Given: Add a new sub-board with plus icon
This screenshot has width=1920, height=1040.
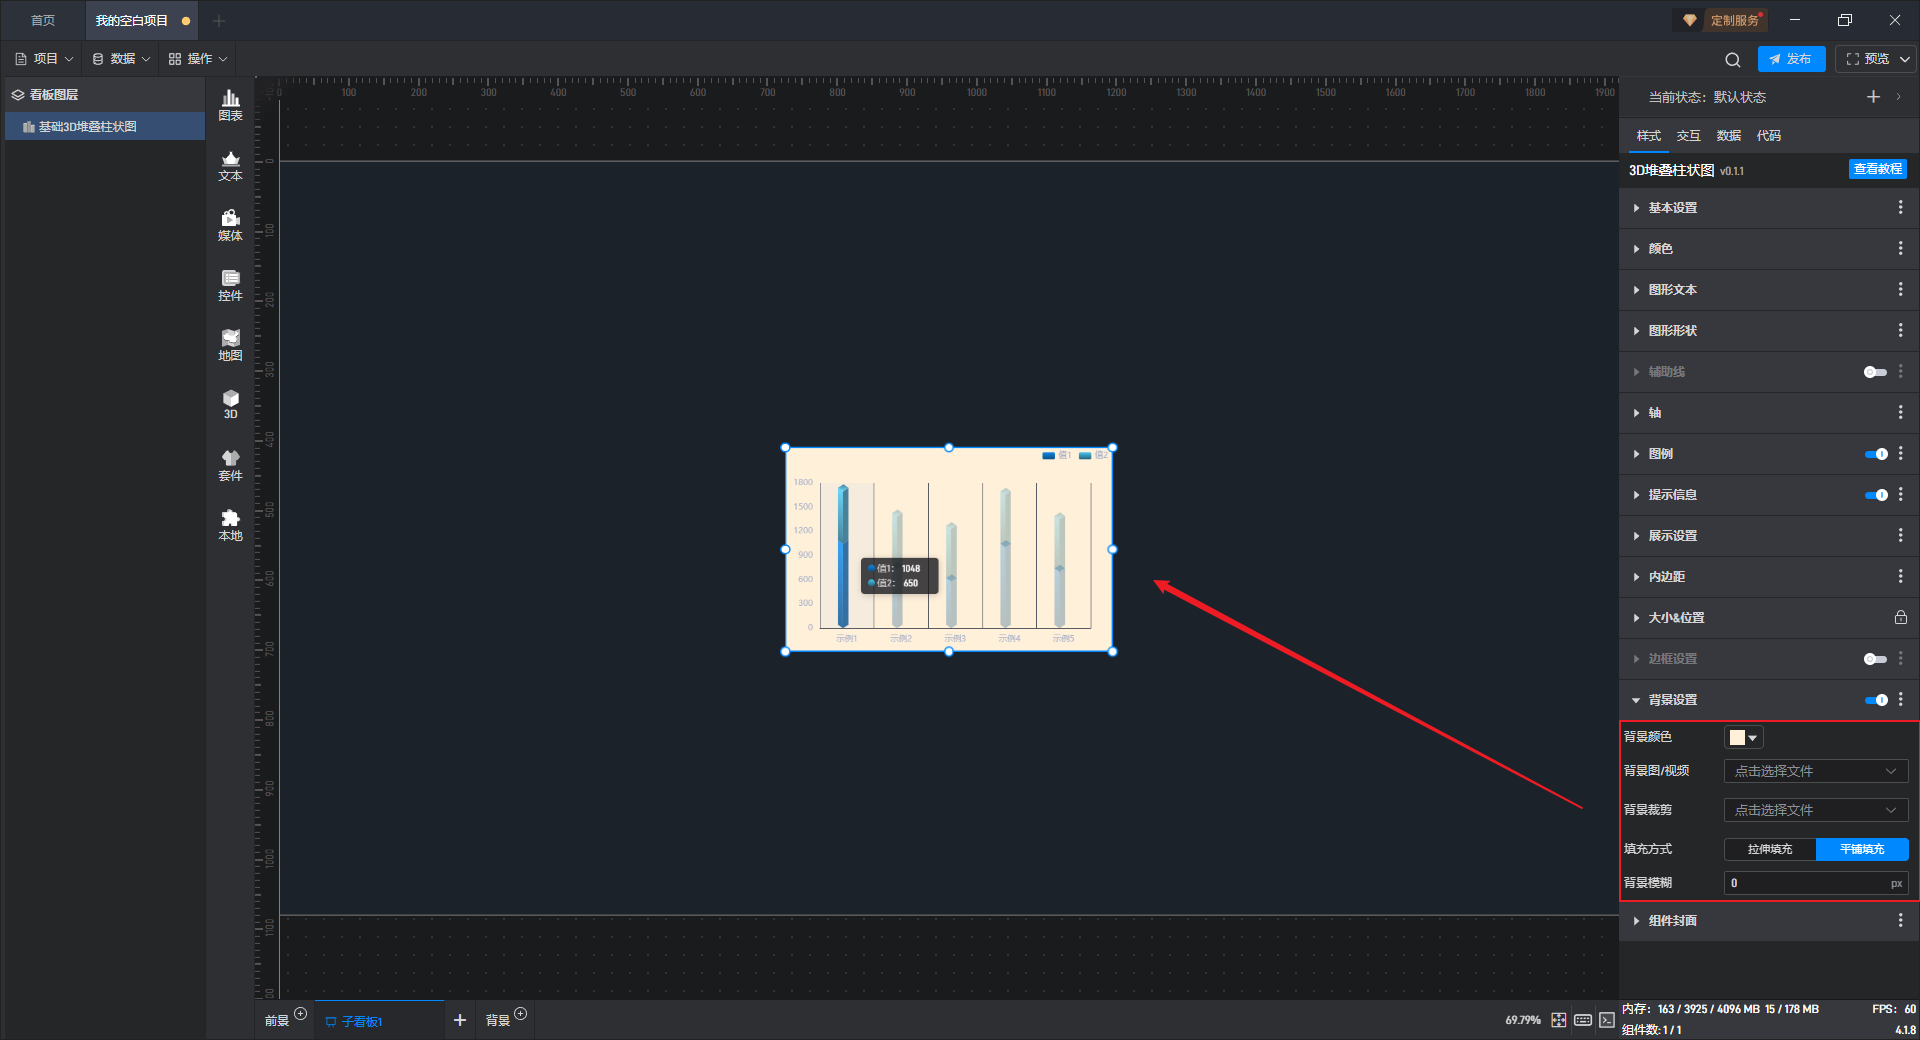Looking at the screenshot, I should click(460, 1020).
